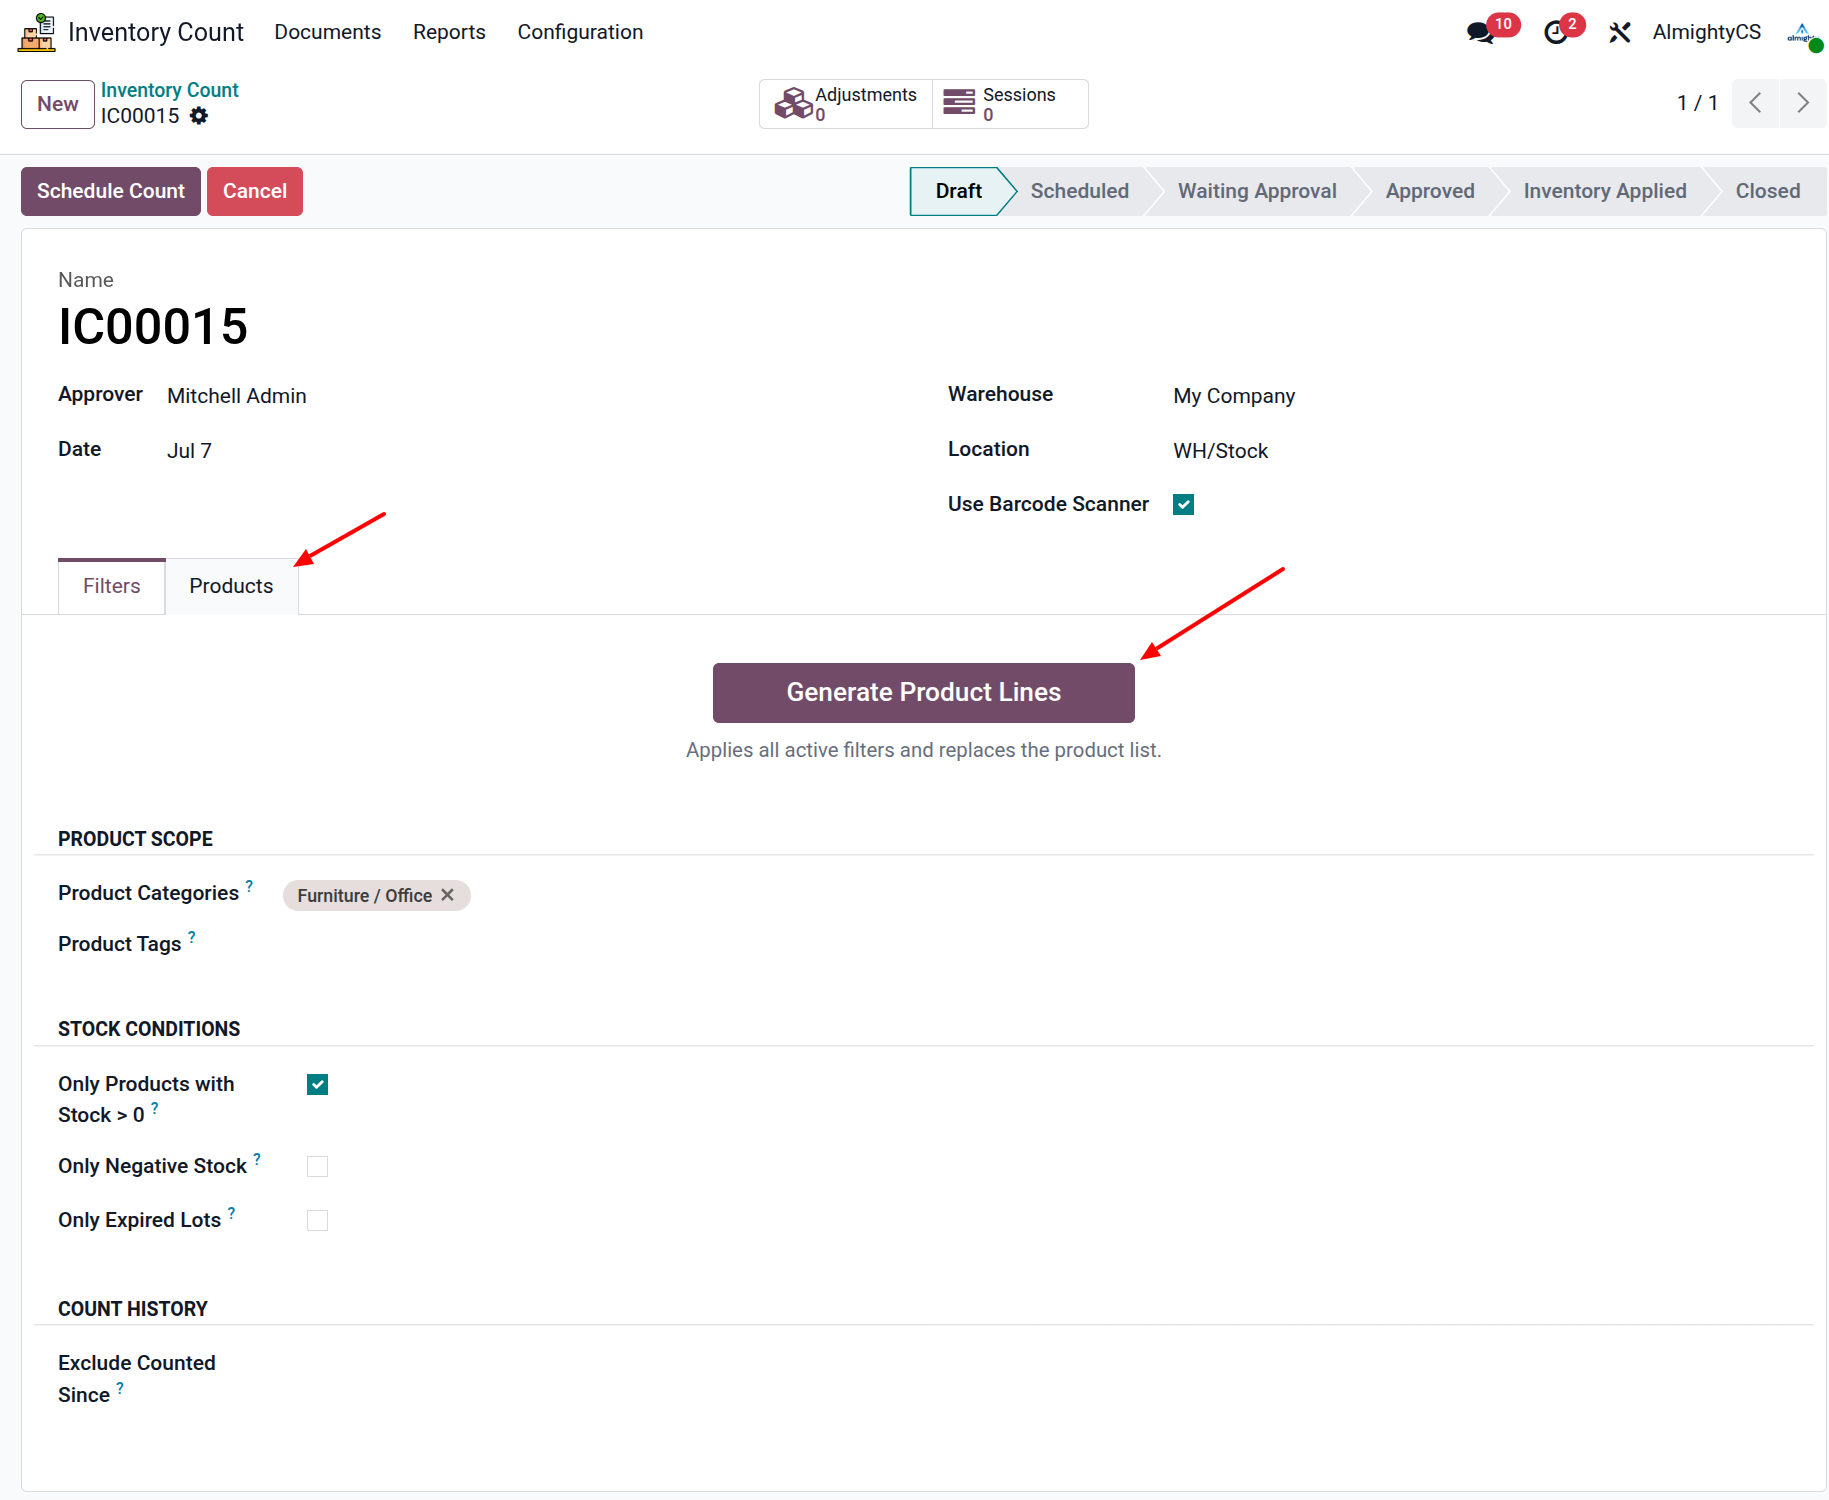
Task: Go to the previous record arrow
Action: click(1756, 103)
